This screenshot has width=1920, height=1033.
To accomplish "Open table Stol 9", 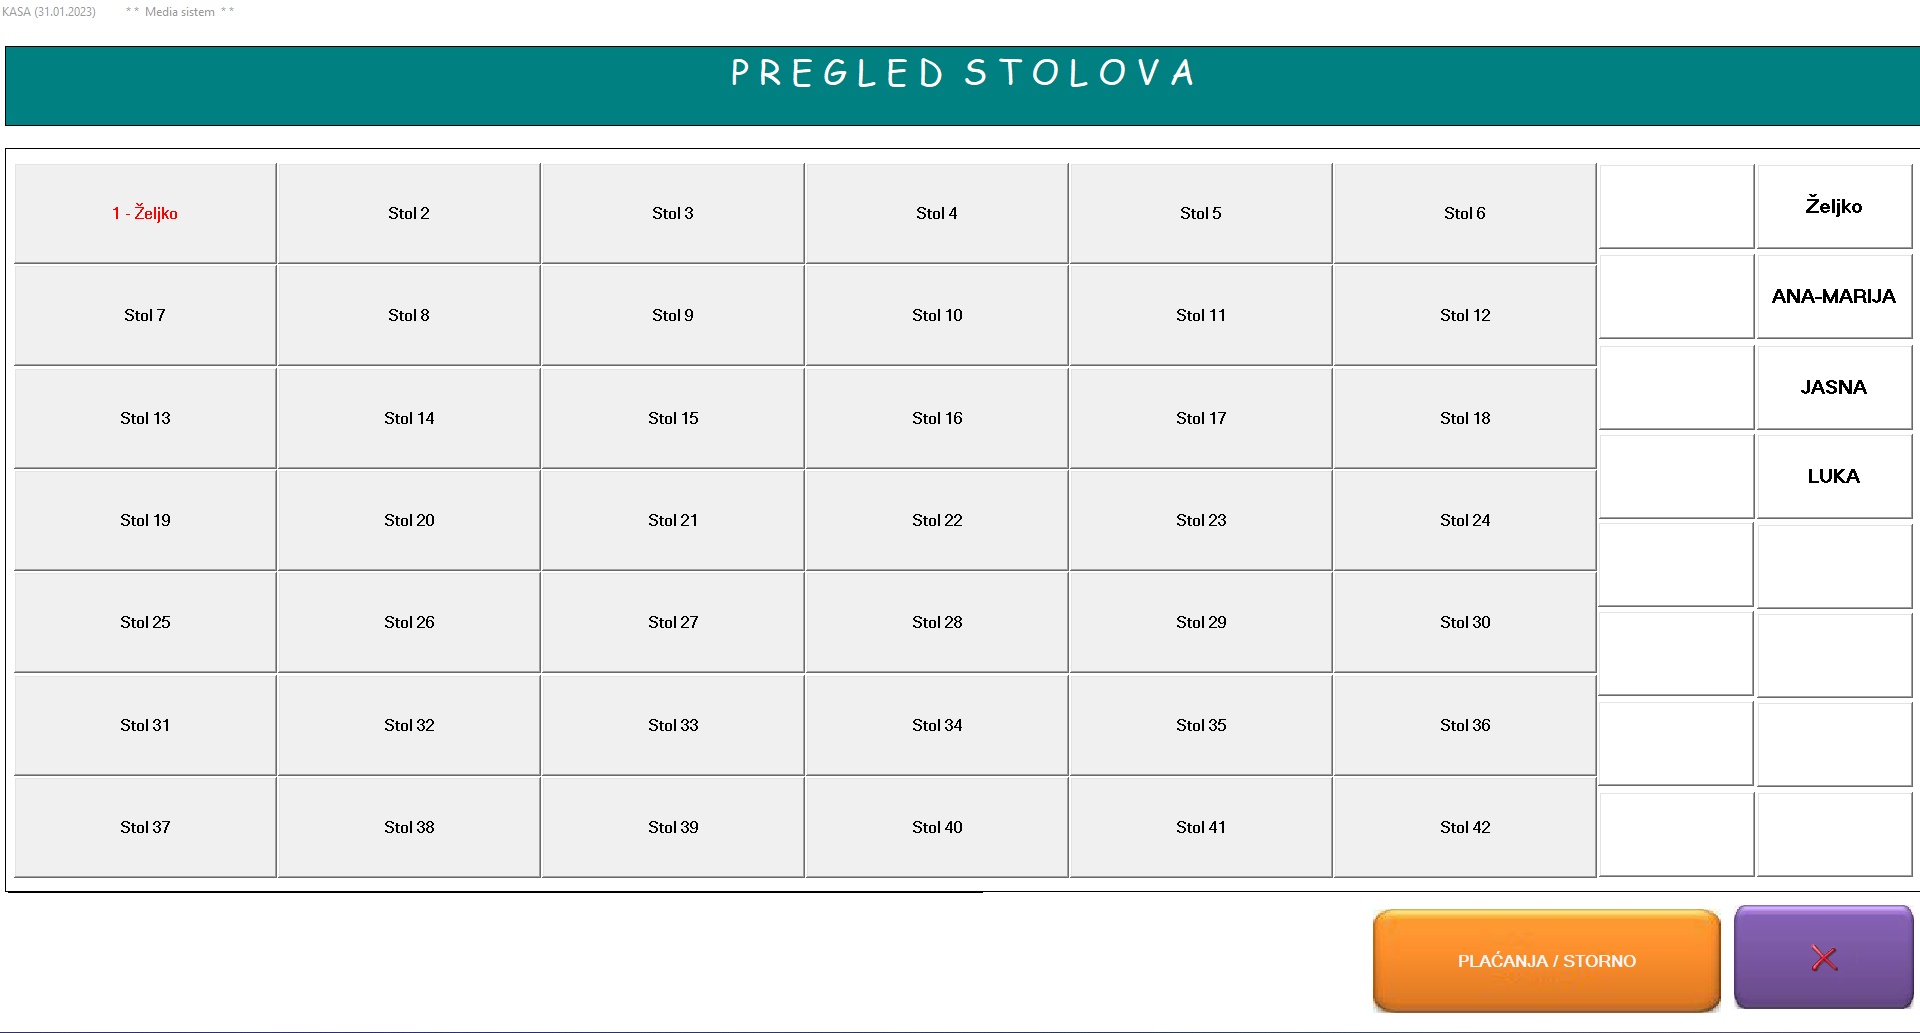I will (x=673, y=316).
